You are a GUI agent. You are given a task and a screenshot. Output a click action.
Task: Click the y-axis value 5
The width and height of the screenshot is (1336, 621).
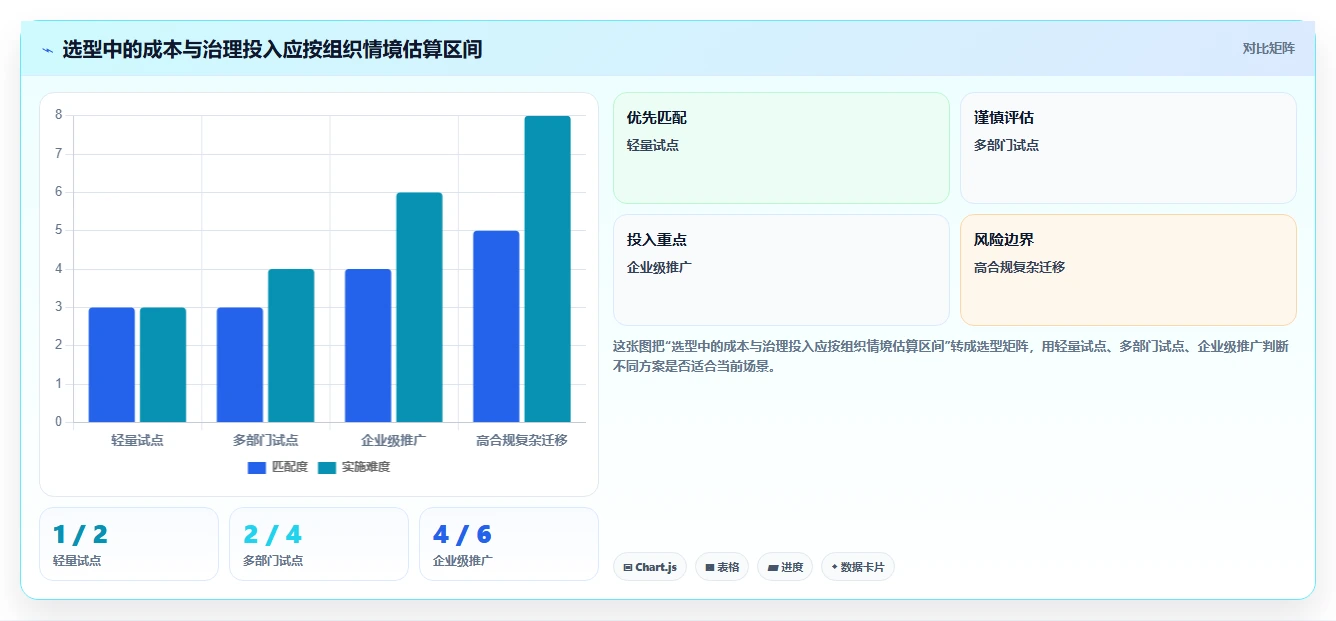click(x=59, y=230)
